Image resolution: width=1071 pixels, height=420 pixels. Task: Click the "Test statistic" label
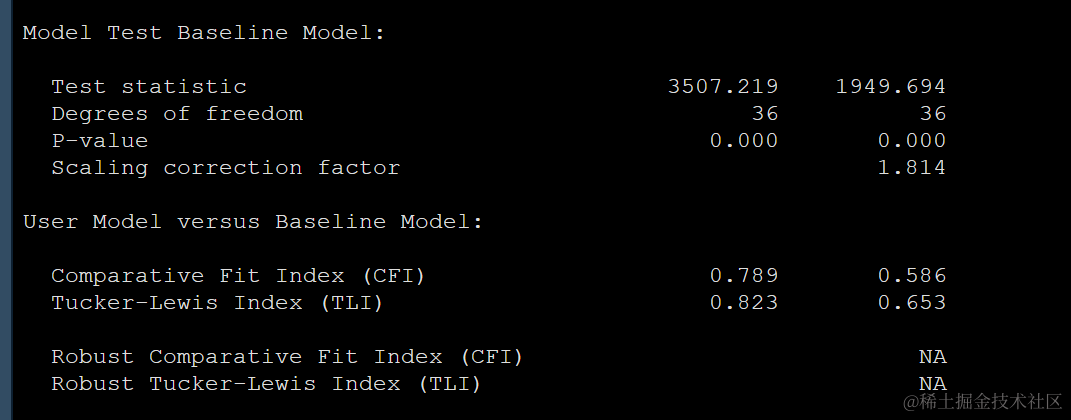click(149, 87)
